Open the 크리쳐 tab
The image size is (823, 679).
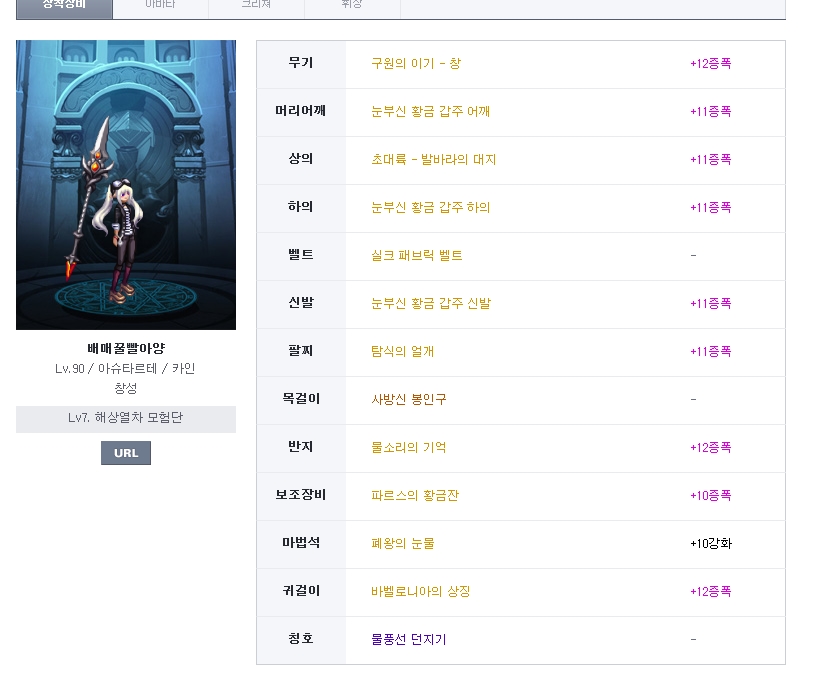coord(256,6)
